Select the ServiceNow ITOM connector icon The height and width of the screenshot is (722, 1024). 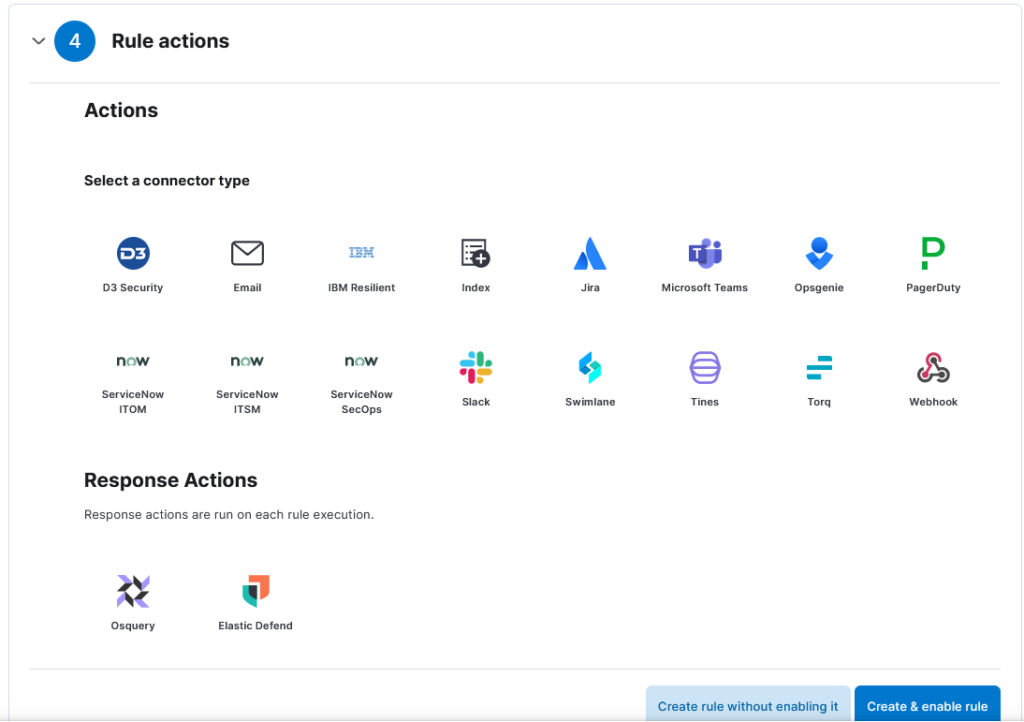pos(133,361)
